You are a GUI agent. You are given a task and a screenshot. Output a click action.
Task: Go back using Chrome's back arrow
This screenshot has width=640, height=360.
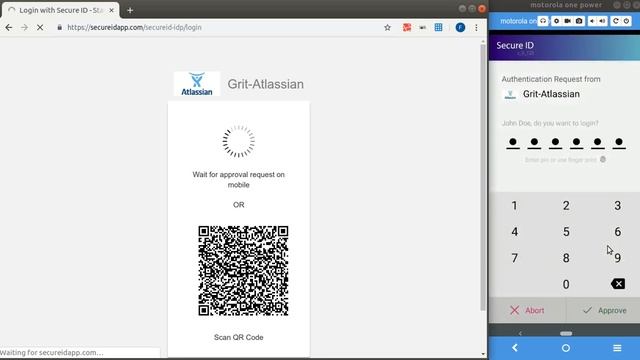9,27
